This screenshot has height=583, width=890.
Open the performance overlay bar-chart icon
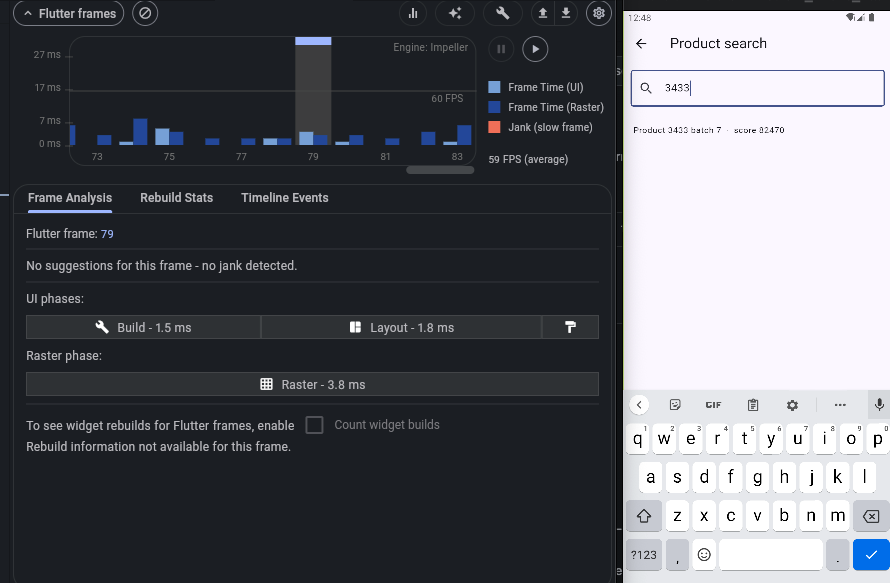pos(413,13)
